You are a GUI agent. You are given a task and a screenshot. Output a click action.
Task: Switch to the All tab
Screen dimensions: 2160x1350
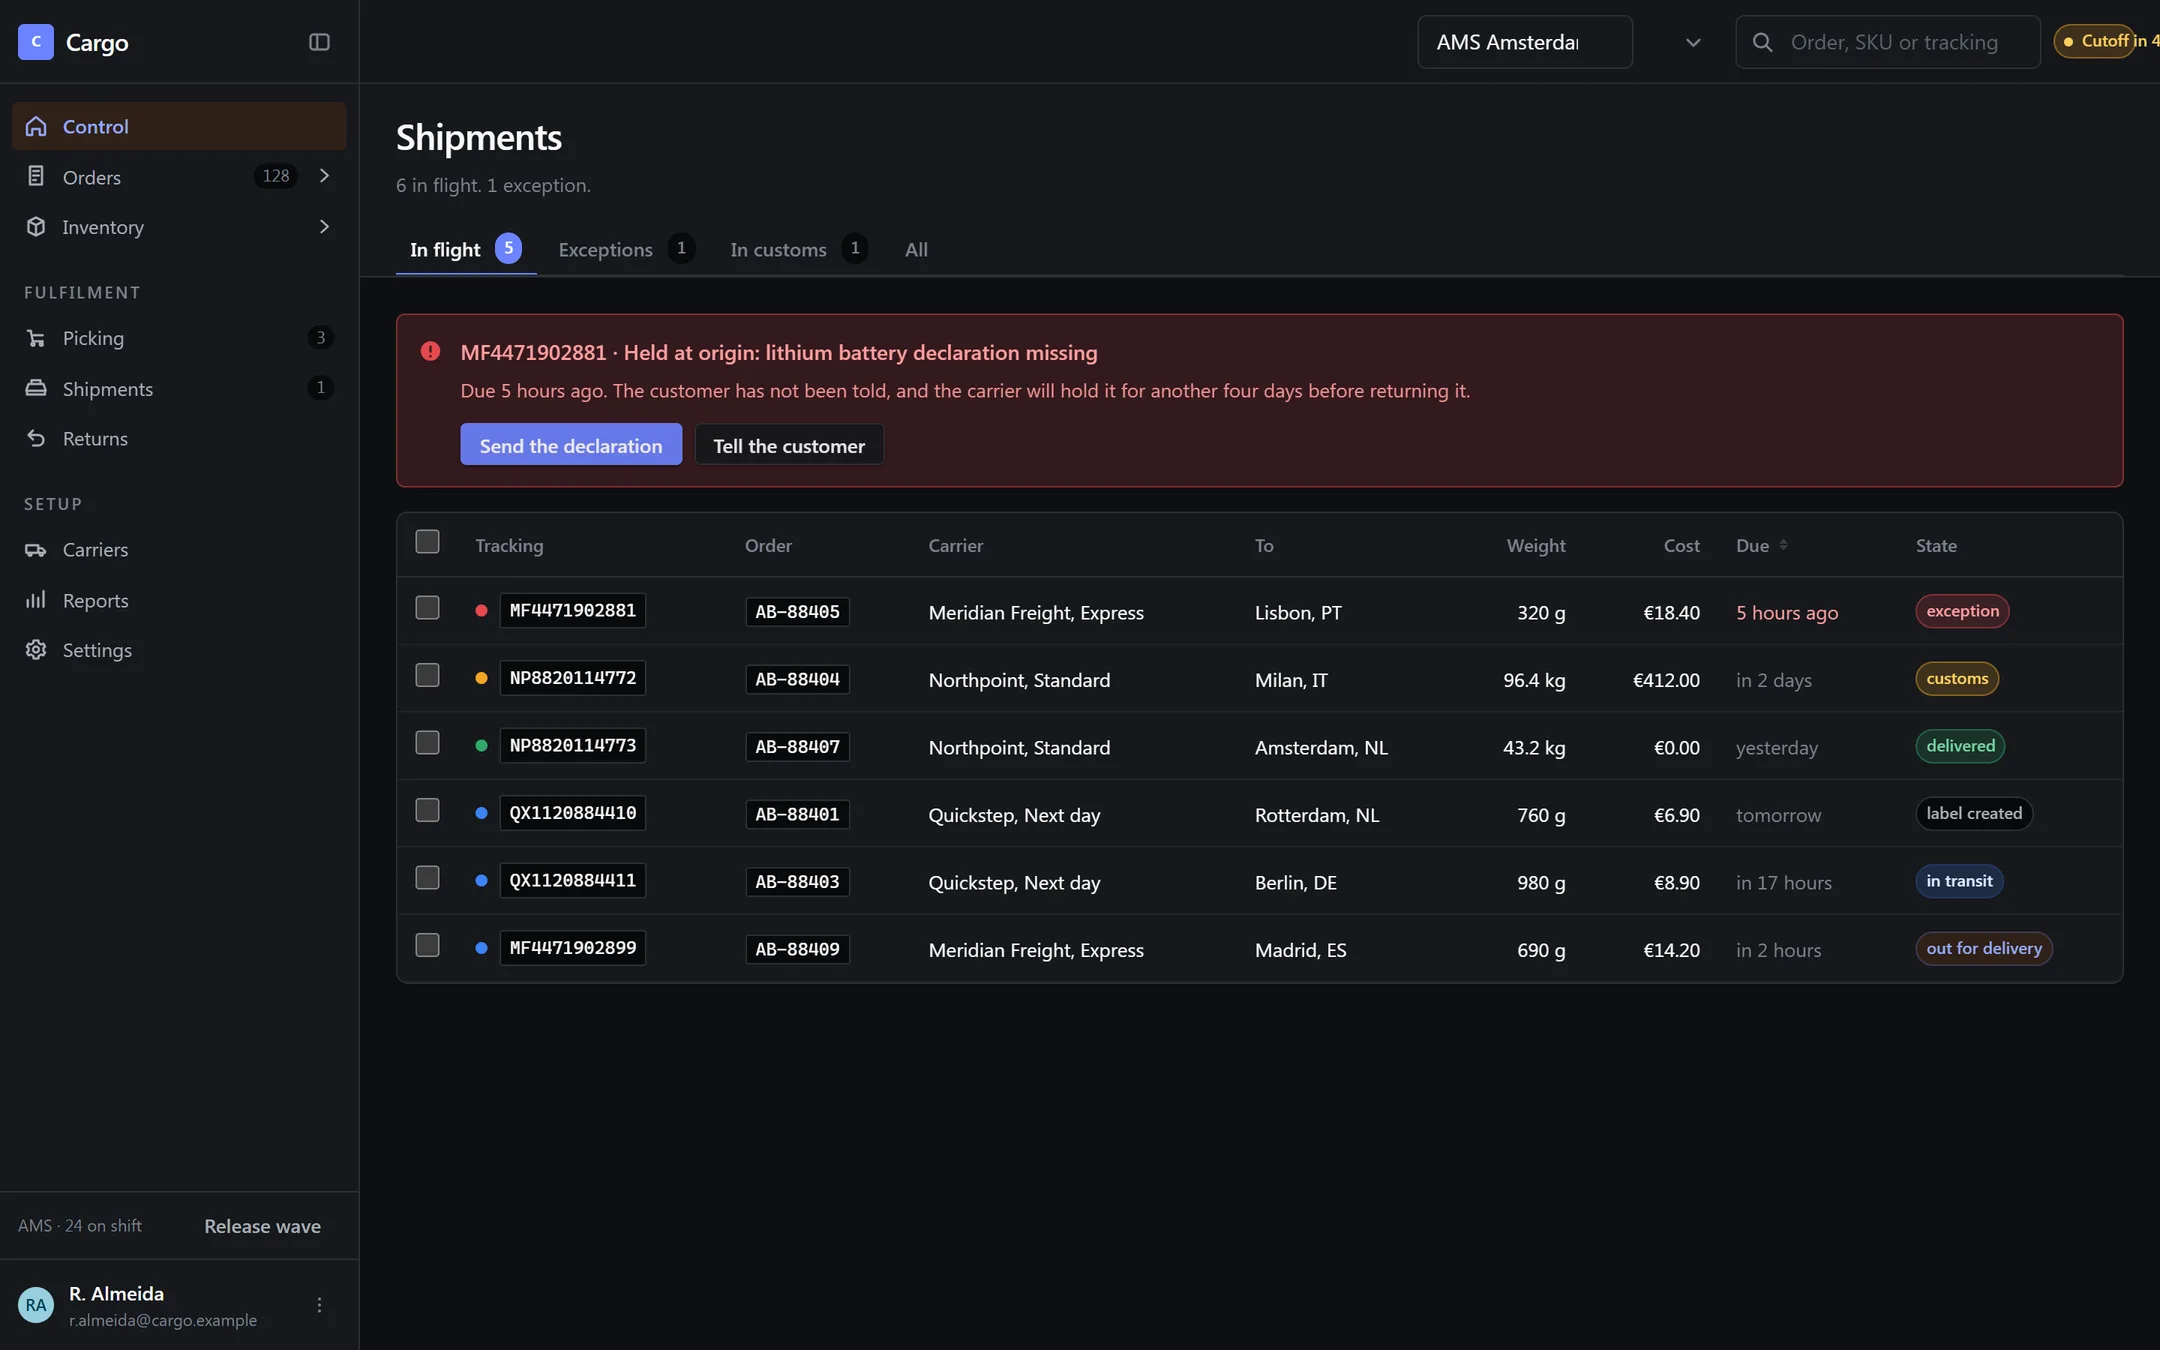[916, 249]
